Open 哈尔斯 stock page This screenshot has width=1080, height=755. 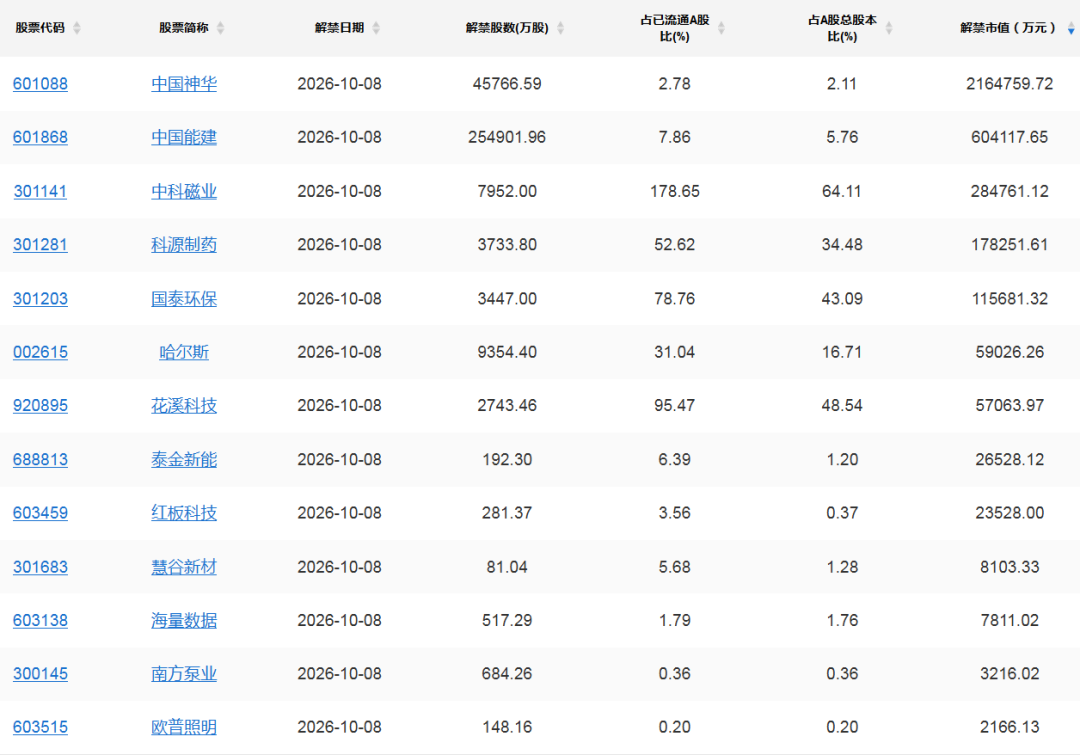click(184, 352)
